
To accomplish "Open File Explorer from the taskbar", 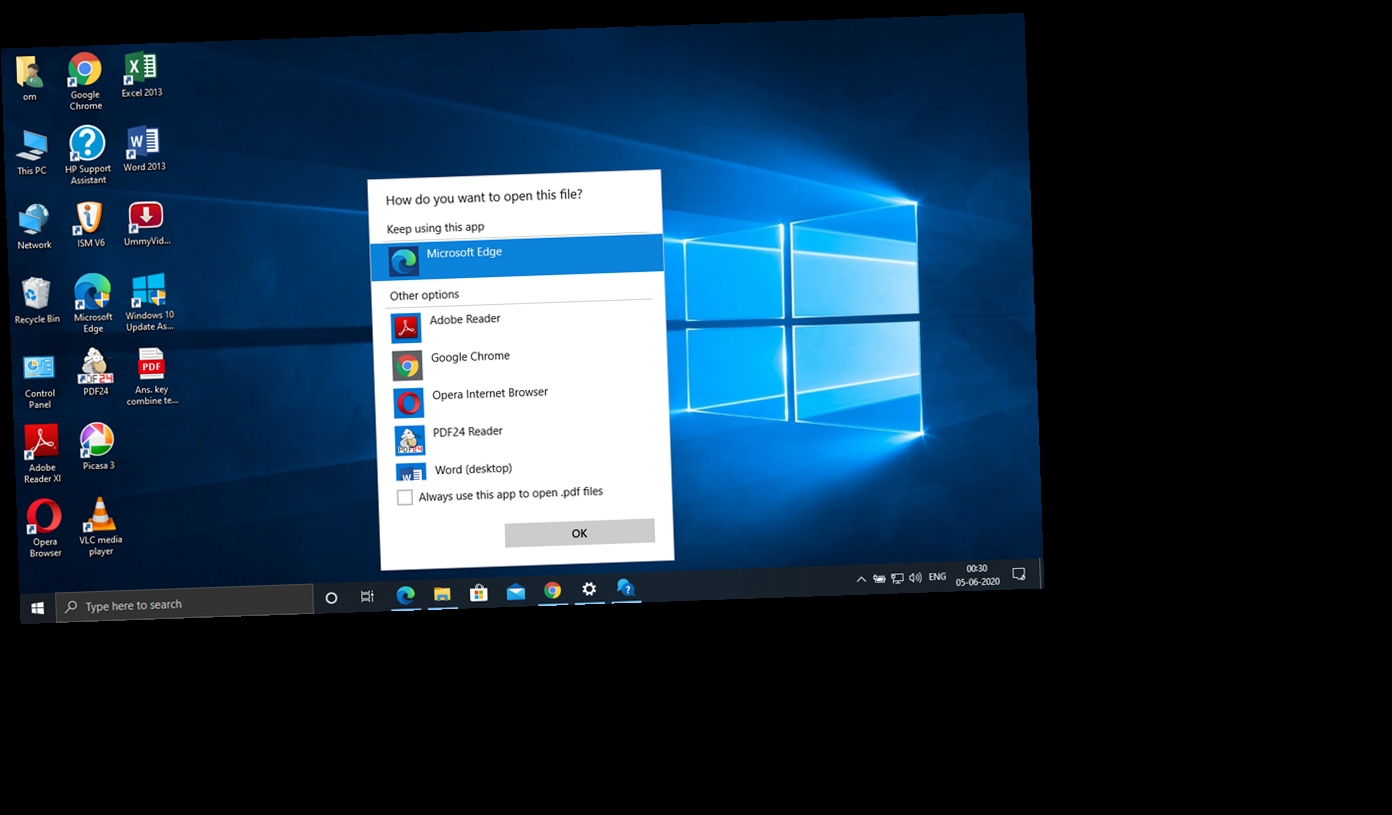I will 441,592.
